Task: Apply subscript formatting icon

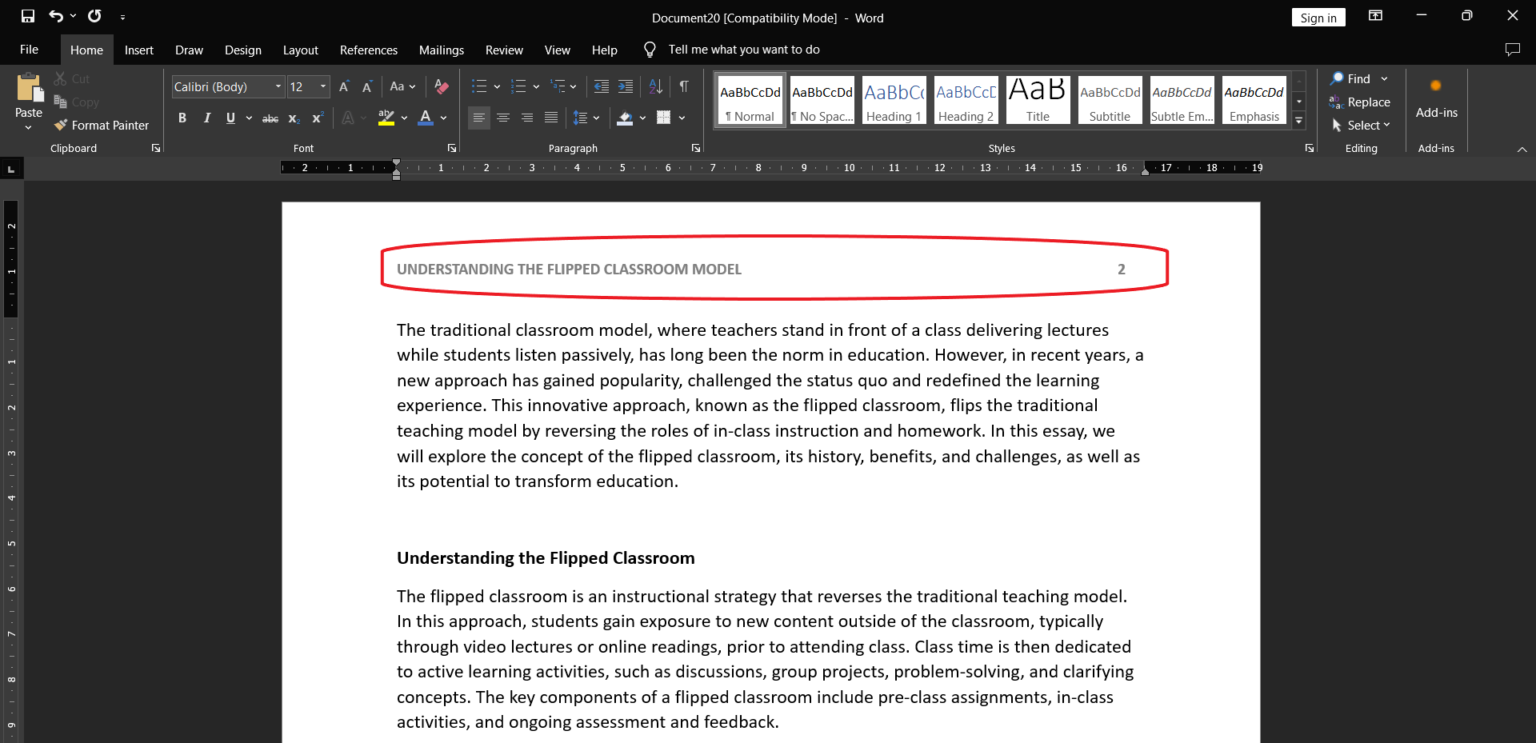Action: click(294, 118)
